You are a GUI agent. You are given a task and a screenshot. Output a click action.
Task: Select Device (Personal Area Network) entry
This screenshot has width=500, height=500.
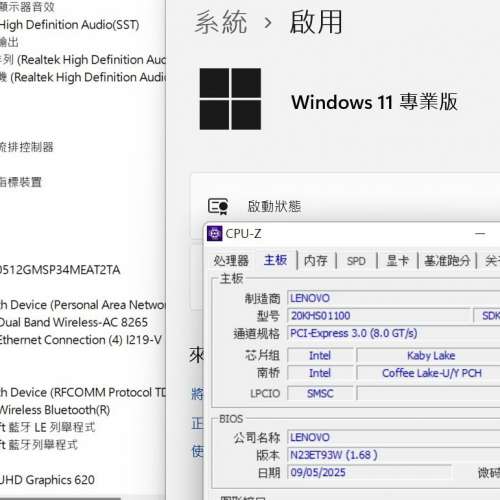(x=83, y=305)
